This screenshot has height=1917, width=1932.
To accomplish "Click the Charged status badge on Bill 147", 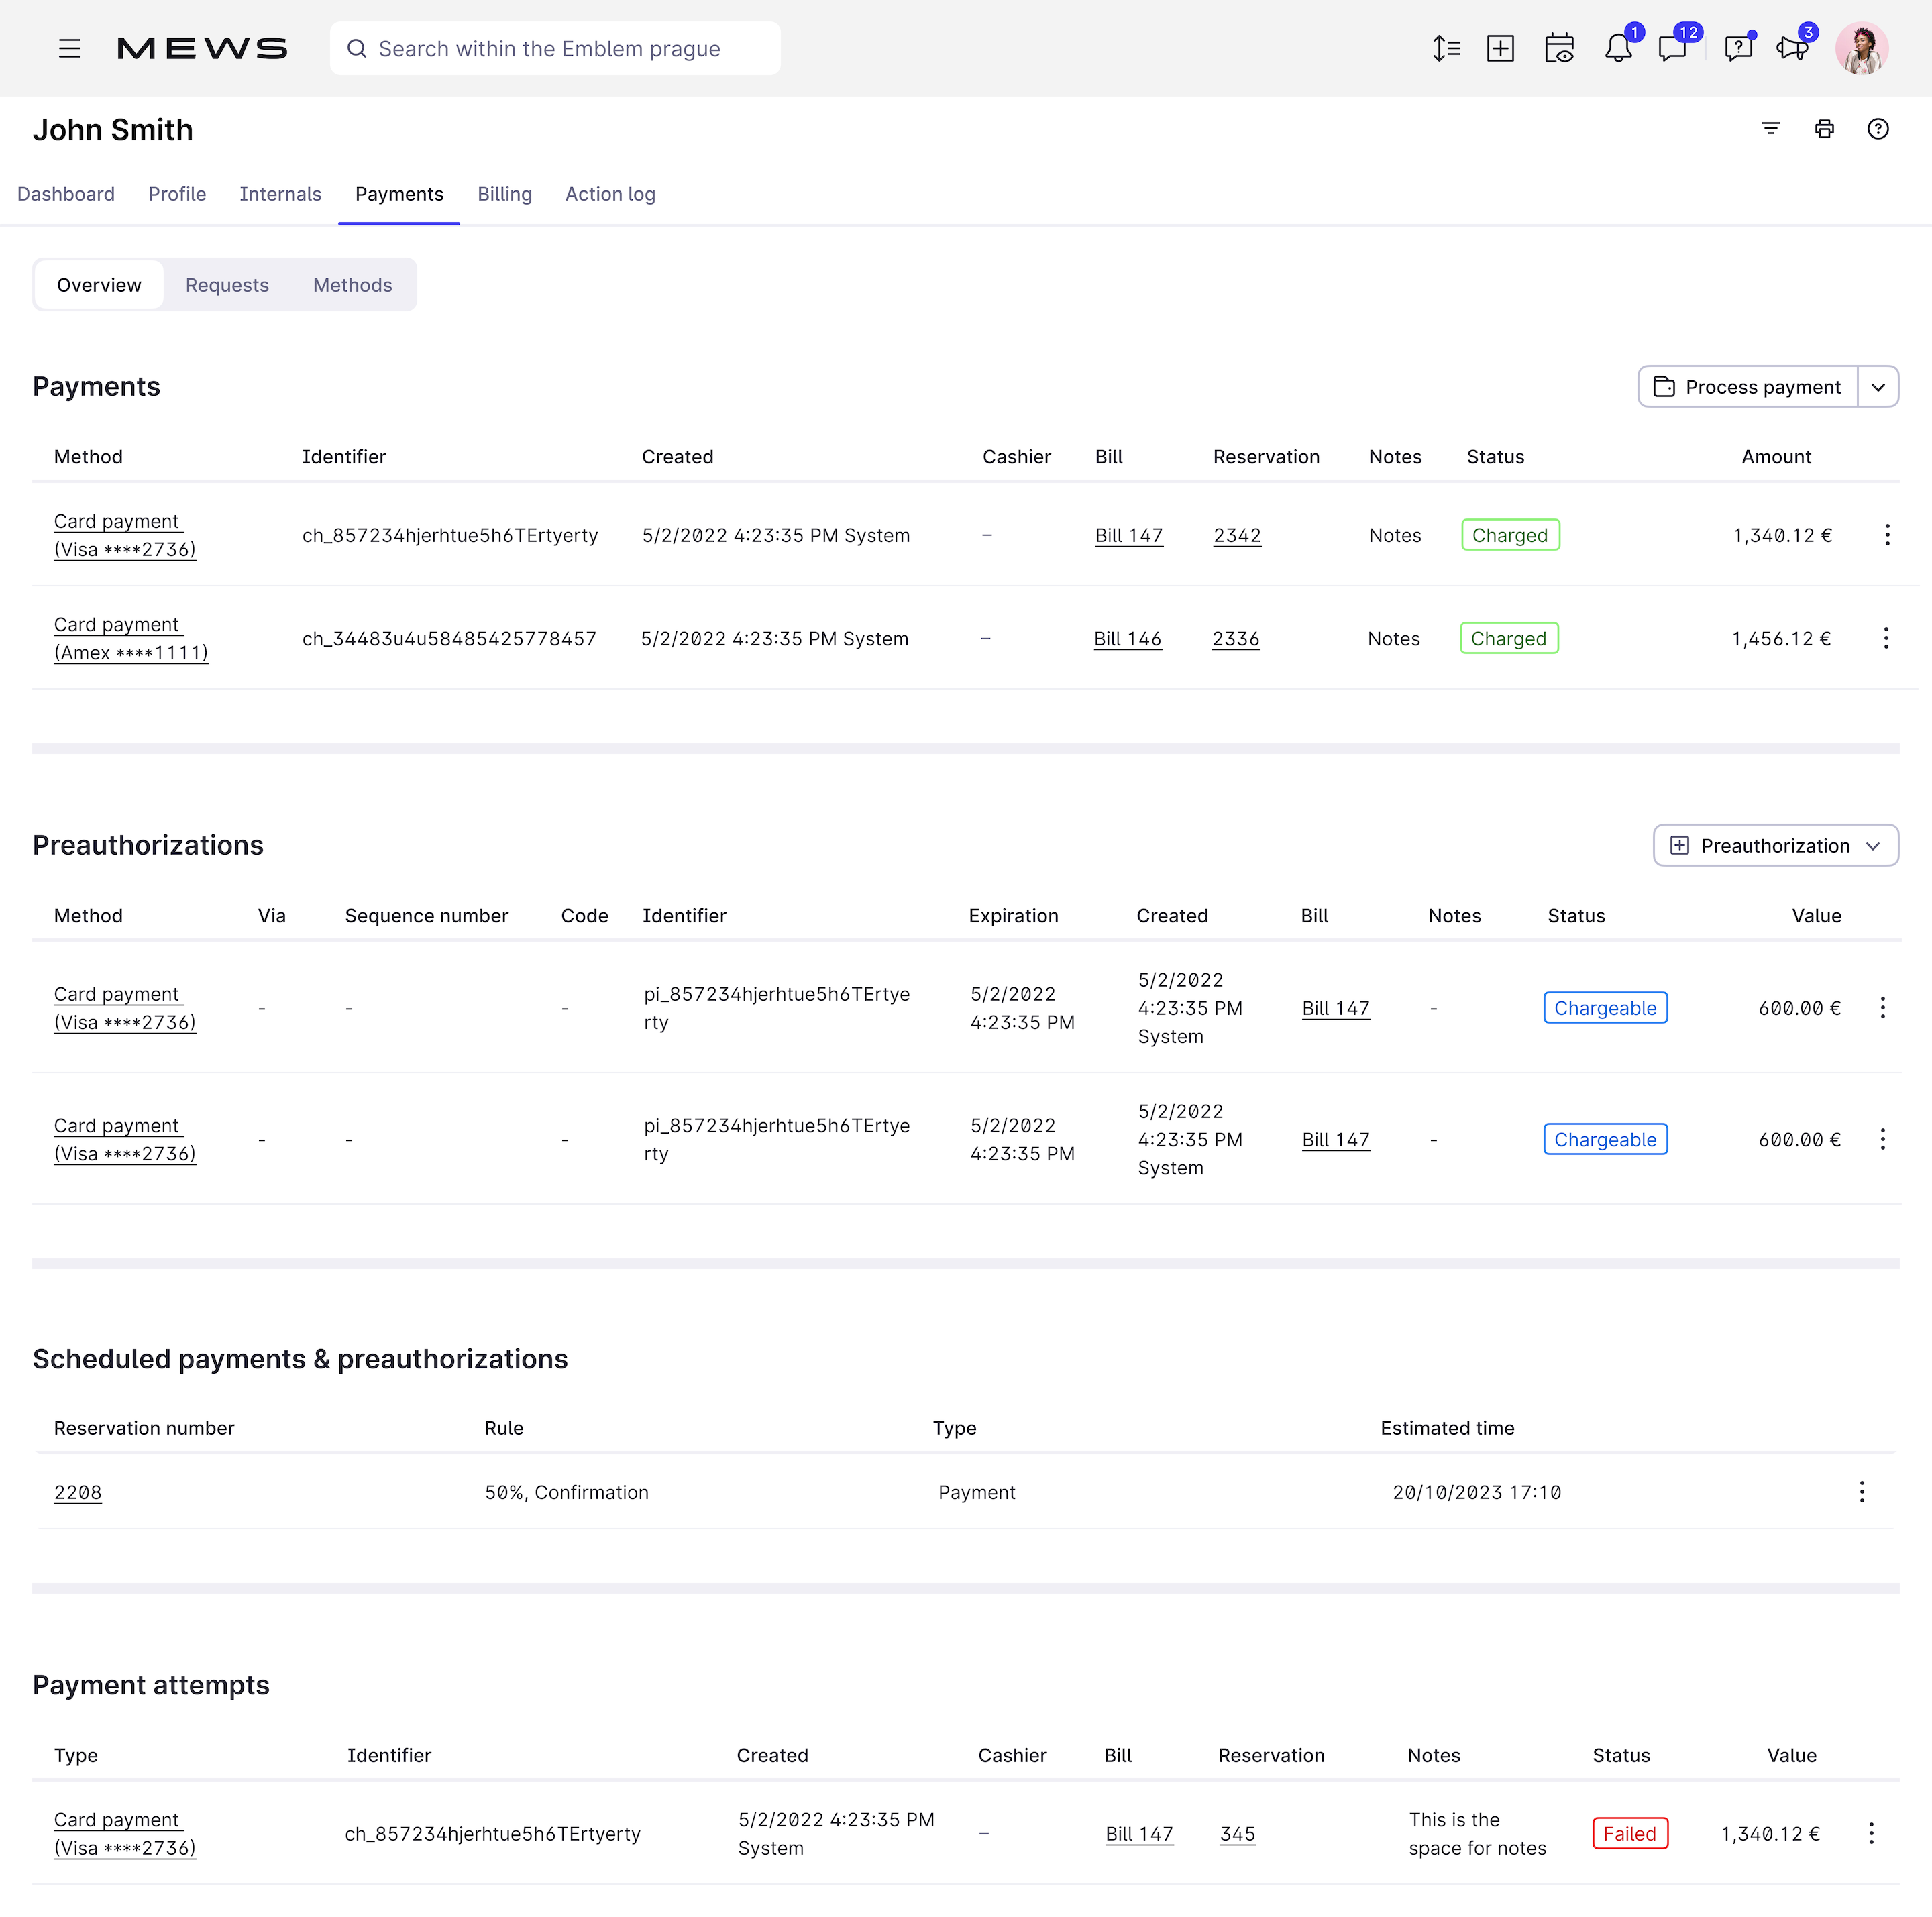I will pyautogui.click(x=1510, y=535).
